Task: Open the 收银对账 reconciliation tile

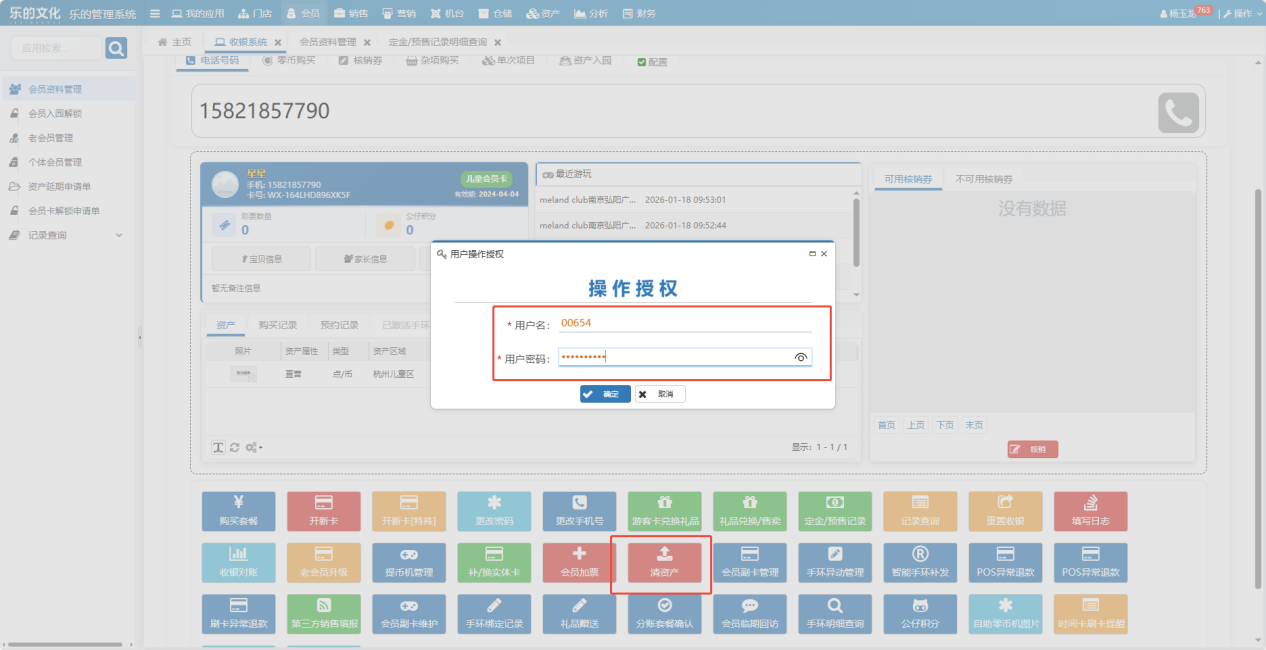Action: pyautogui.click(x=238, y=564)
